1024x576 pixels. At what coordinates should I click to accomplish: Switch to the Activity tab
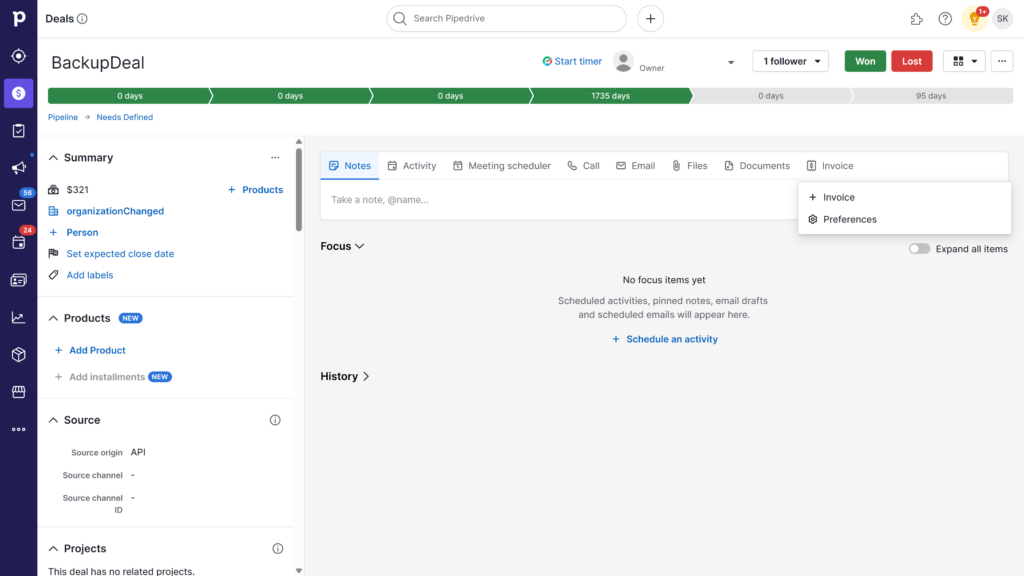412,166
